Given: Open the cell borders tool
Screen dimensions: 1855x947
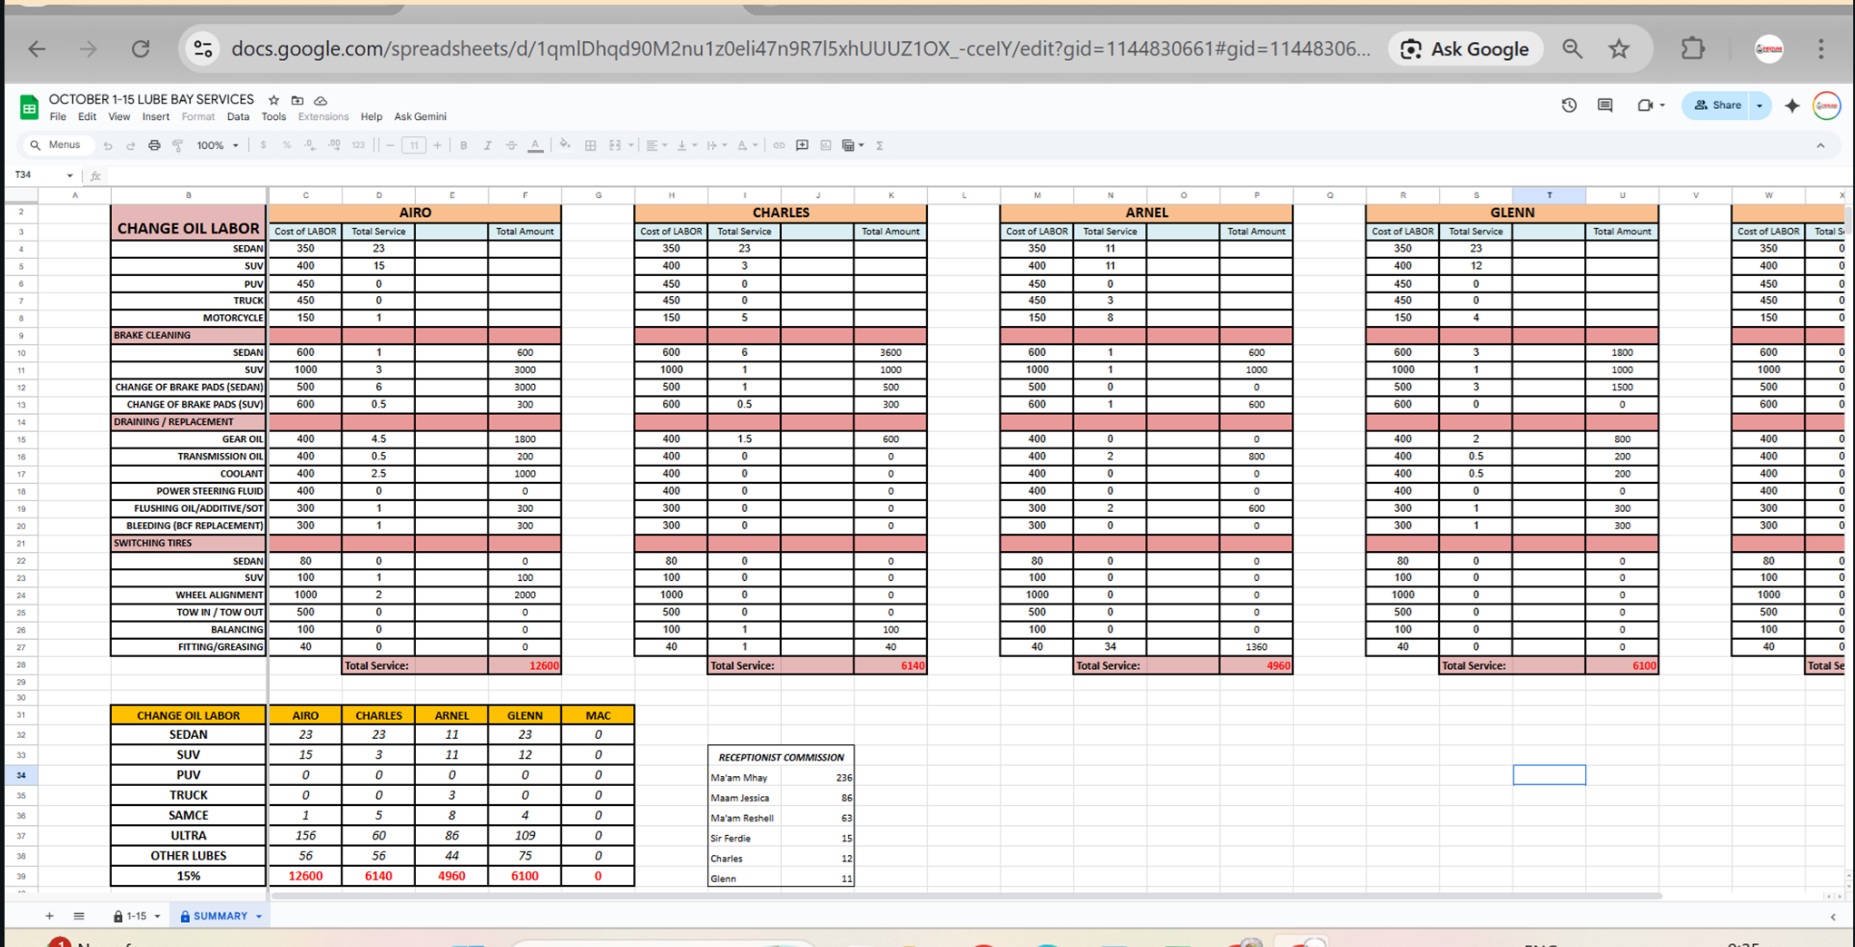Looking at the screenshot, I should click(x=591, y=146).
